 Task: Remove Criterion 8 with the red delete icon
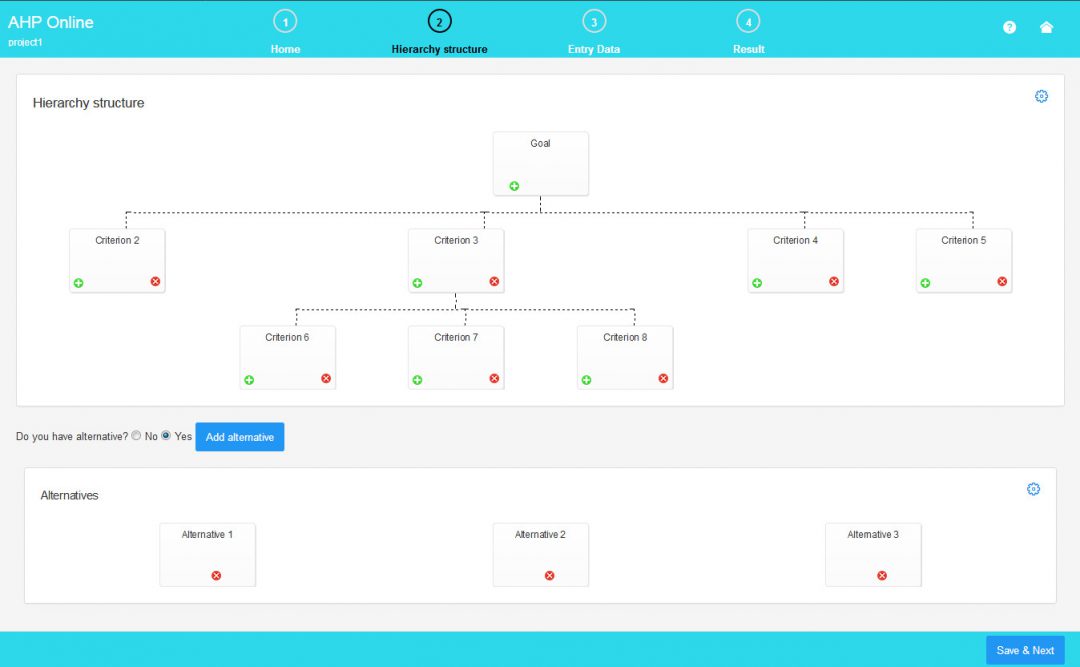coord(662,379)
